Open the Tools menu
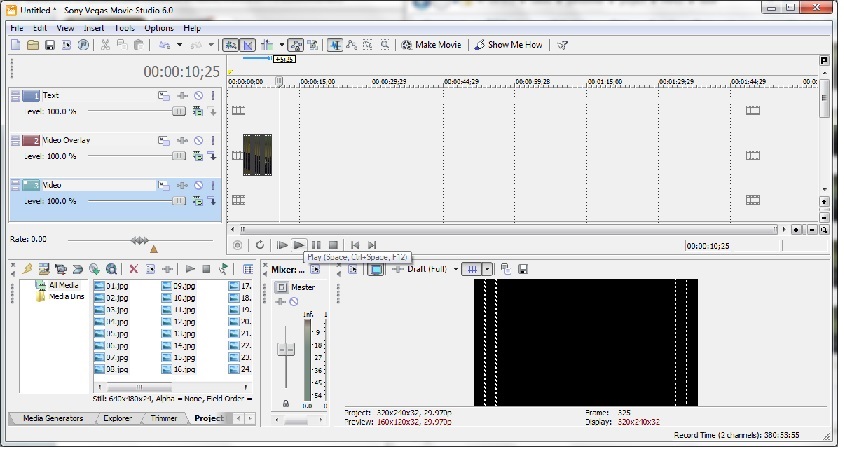This screenshot has width=844, height=451. click(x=124, y=28)
